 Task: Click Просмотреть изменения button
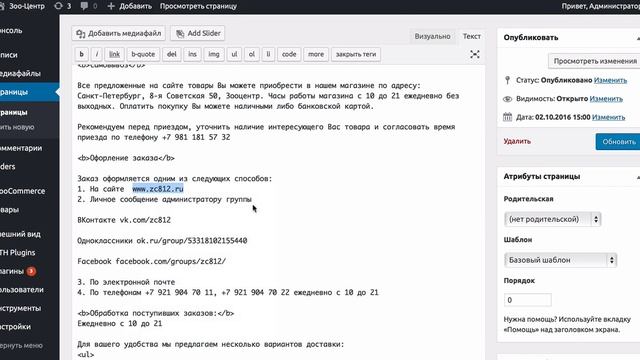click(x=595, y=61)
